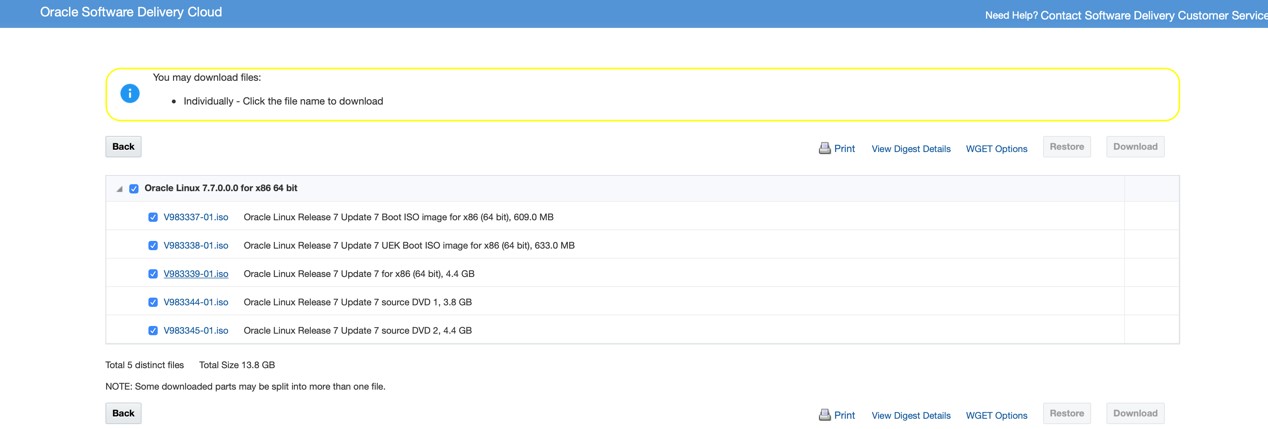The width and height of the screenshot is (1268, 429).
Task: Open top View Digest Details link
Action: [911, 149]
